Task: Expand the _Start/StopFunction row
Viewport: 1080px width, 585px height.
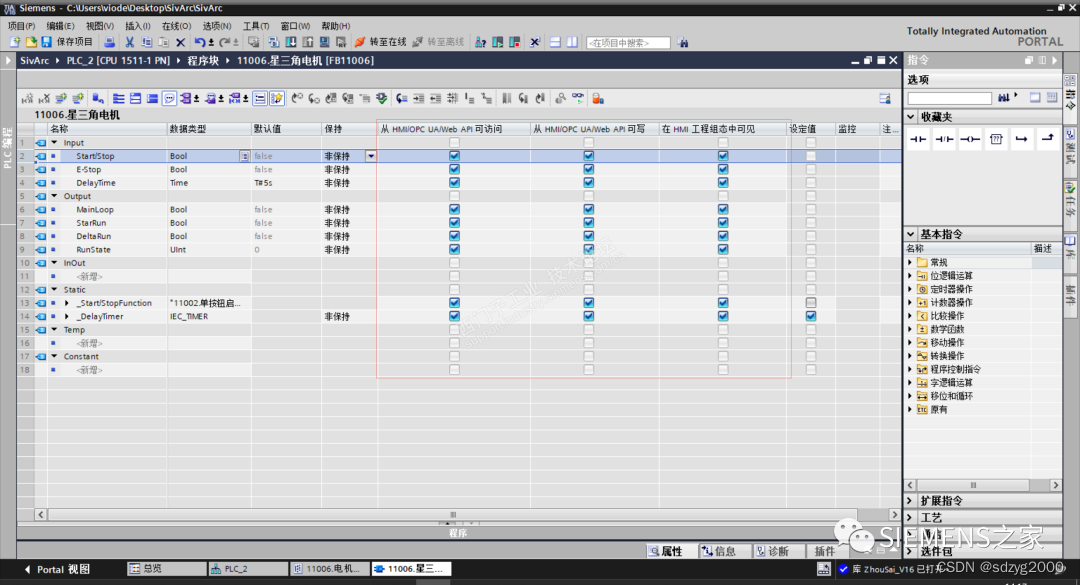Action: coord(67,302)
